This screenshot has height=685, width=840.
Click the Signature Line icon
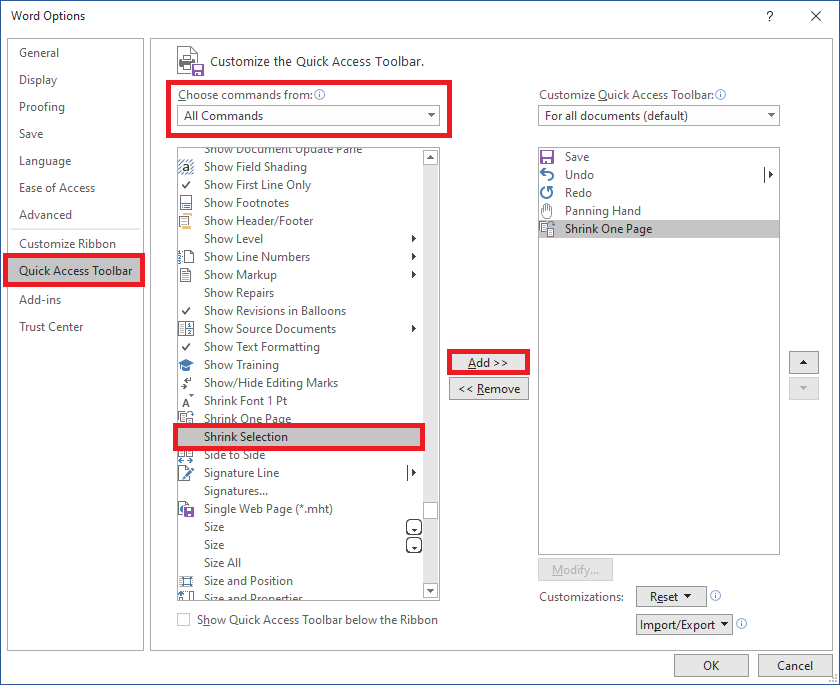point(185,473)
